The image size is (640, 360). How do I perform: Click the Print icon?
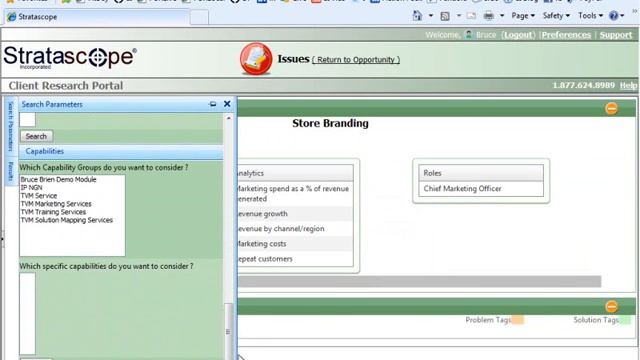pos(488,16)
